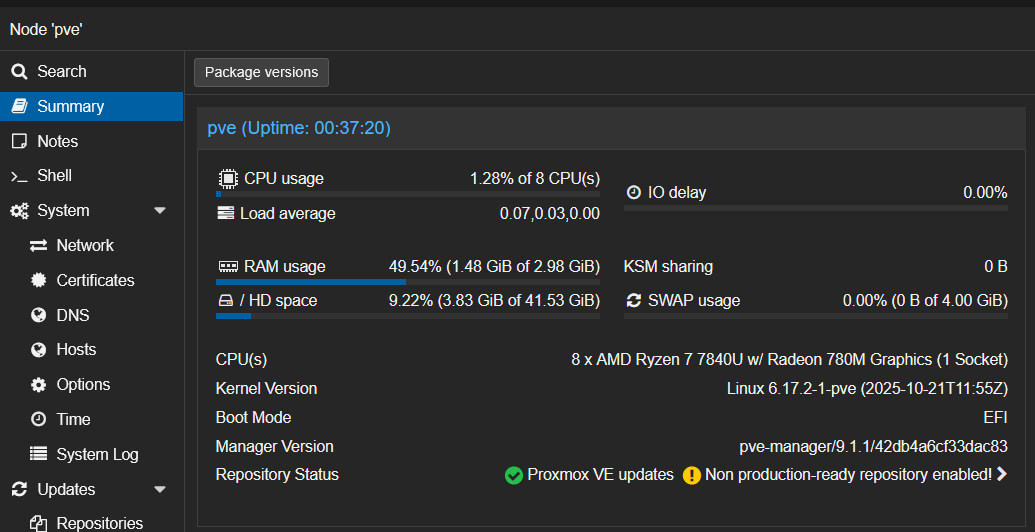Click the Network arrows icon
This screenshot has width=1035, height=532.
[39, 246]
